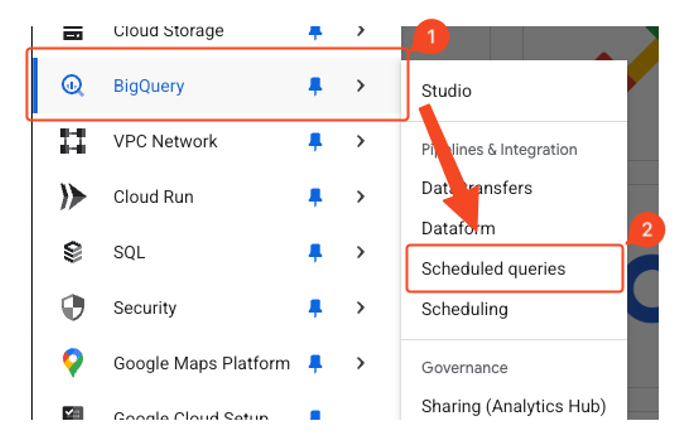Open Scheduled queries in the submenu
Image resolution: width=684 pixels, height=446 pixels.
point(493,269)
